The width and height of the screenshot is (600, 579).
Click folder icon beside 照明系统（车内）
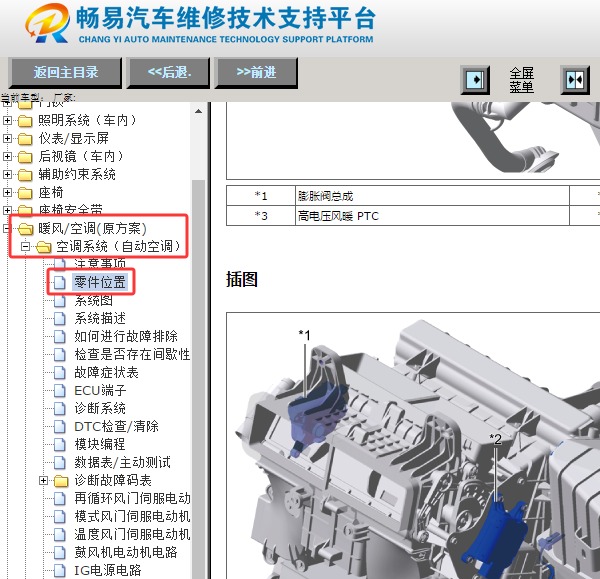[x=25, y=121]
